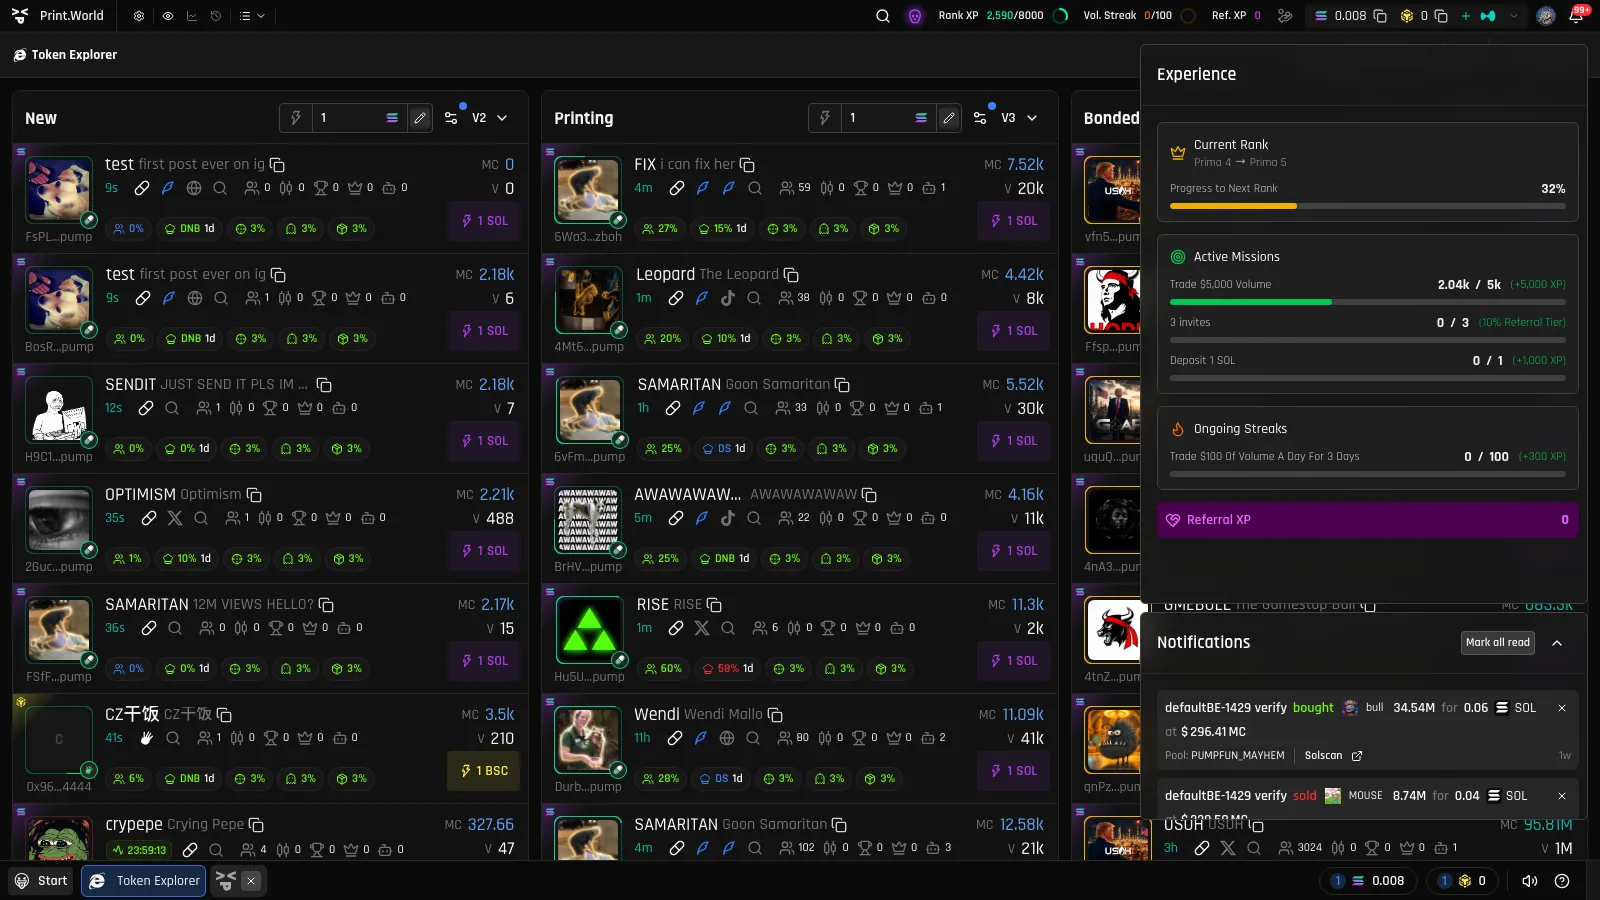Click the purple skull rank icon
Viewport: 1600px width, 900px height.
tap(914, 16)
